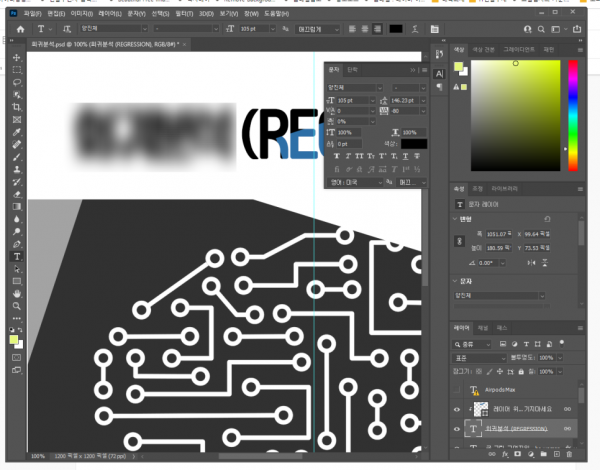600x470 pixels.
Task: Toggle Faux Bold in Character panel
Action: [336, 156]
